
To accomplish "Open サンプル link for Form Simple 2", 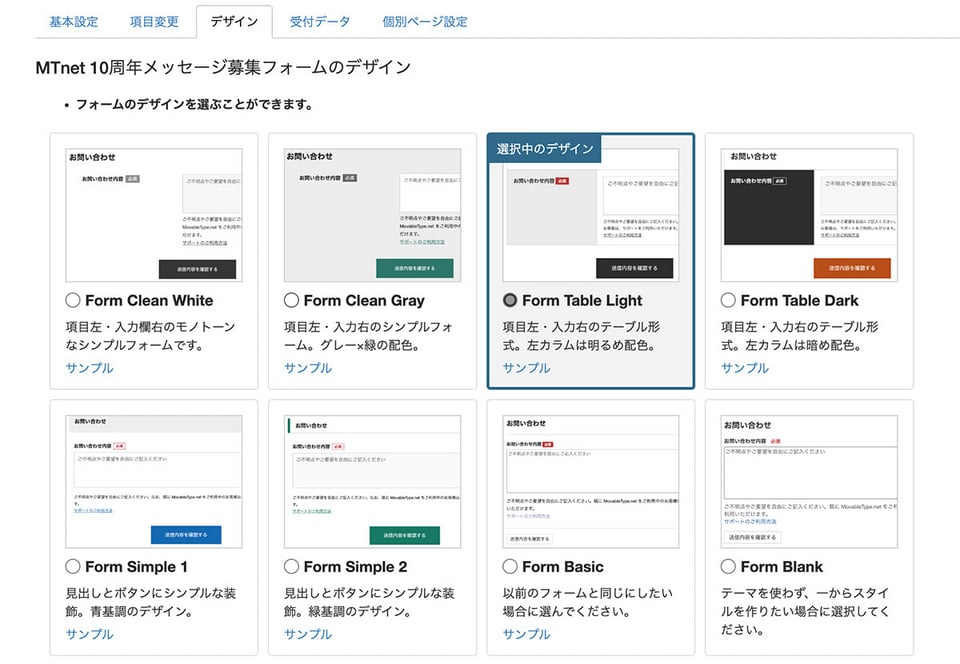I will [308, 634].
